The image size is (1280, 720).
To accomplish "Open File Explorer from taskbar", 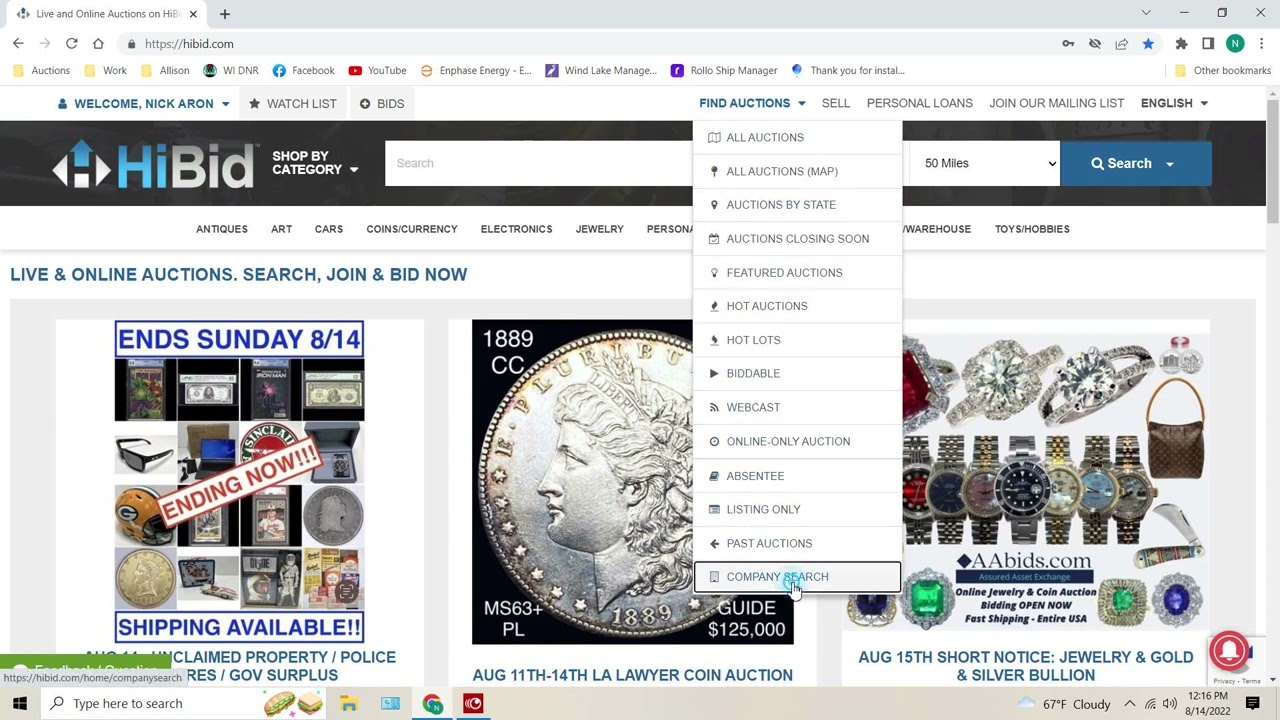I will 348,704.
